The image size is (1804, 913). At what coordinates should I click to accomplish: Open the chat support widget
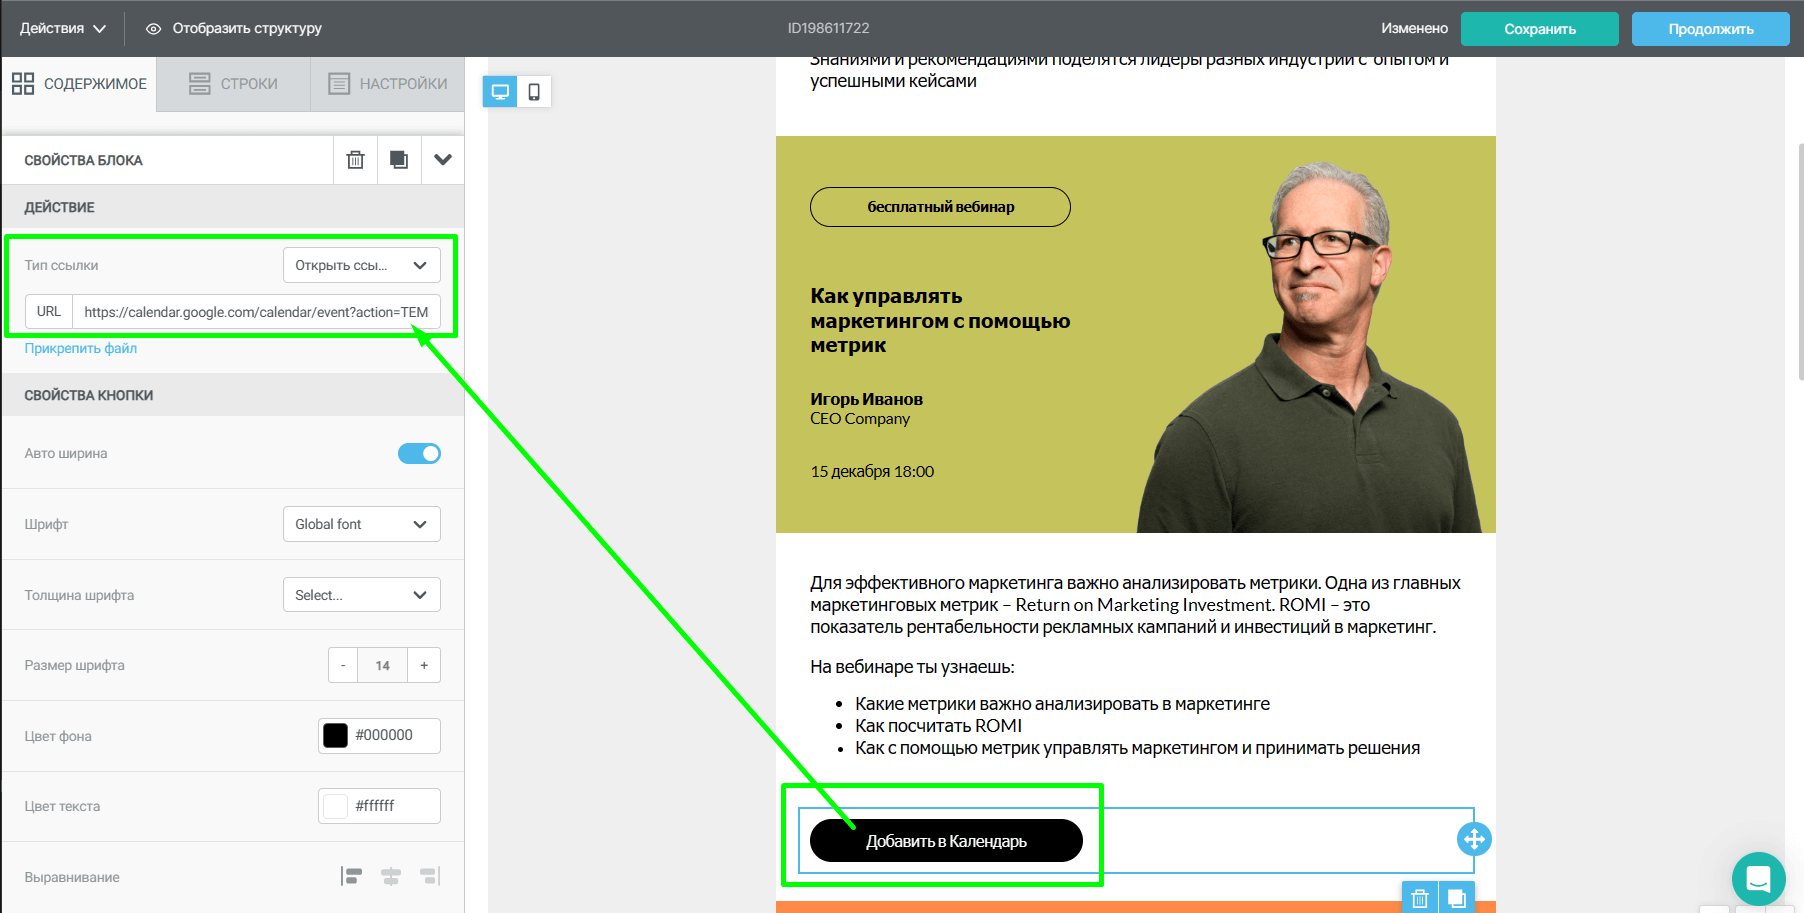1758,879
